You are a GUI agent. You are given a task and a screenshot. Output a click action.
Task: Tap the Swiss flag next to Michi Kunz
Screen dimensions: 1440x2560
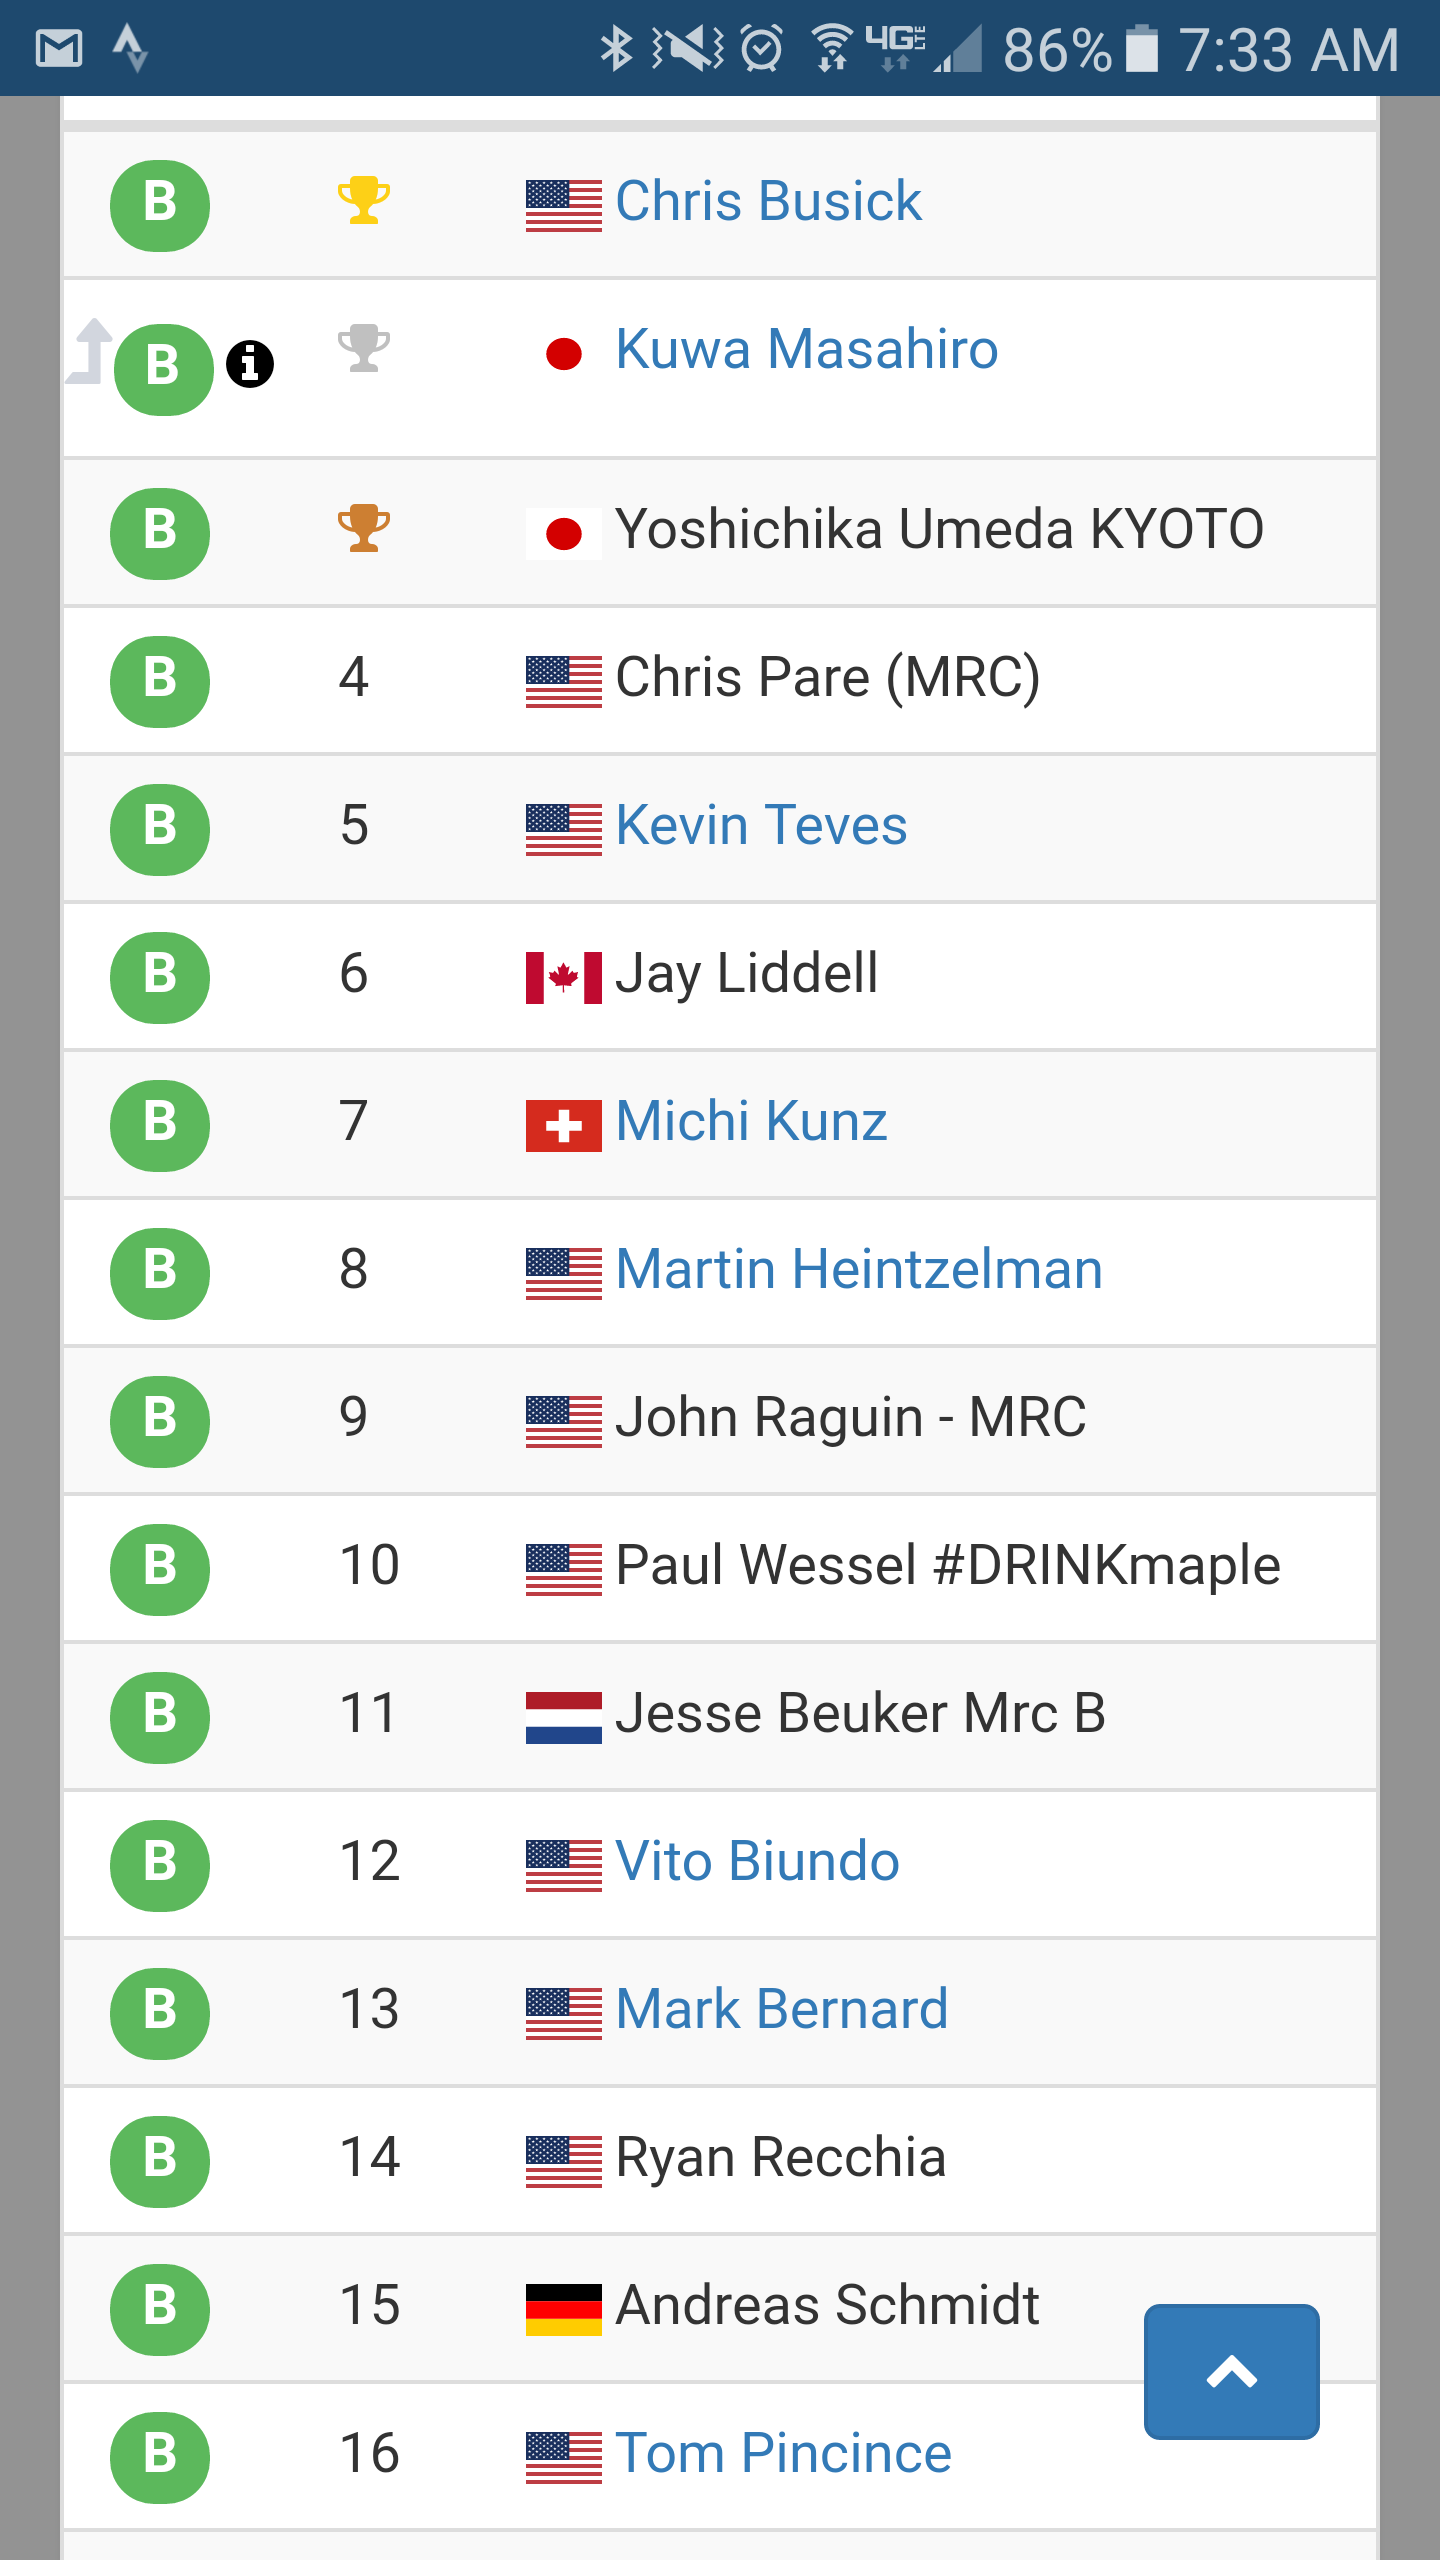[564, 1125]
